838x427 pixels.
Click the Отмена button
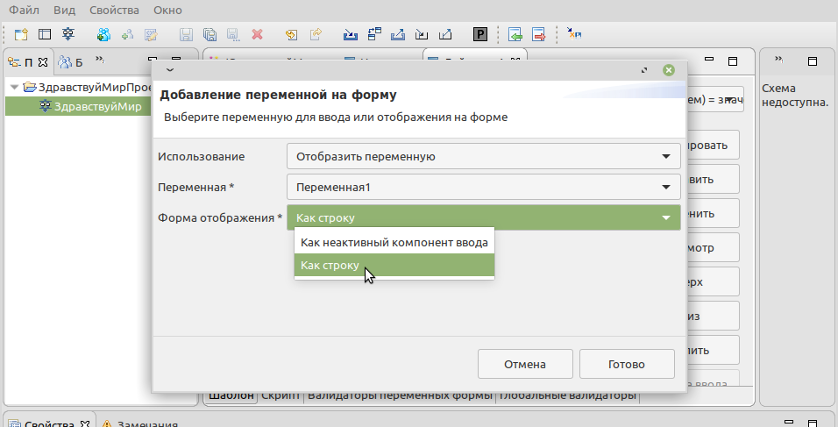525,364
